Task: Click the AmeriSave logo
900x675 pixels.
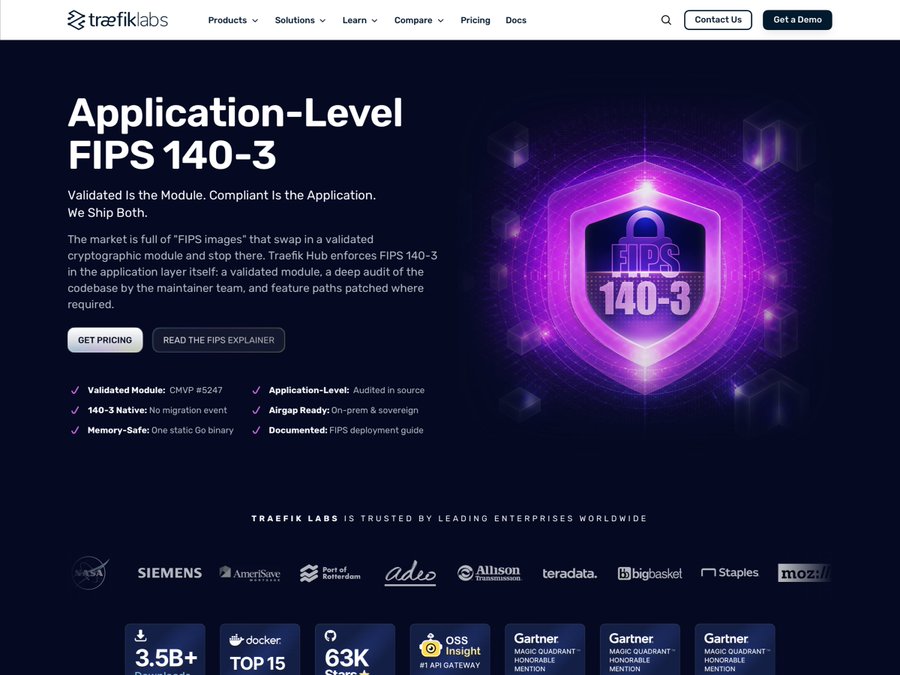Action: pyautogui.click(x=250, y=573)
